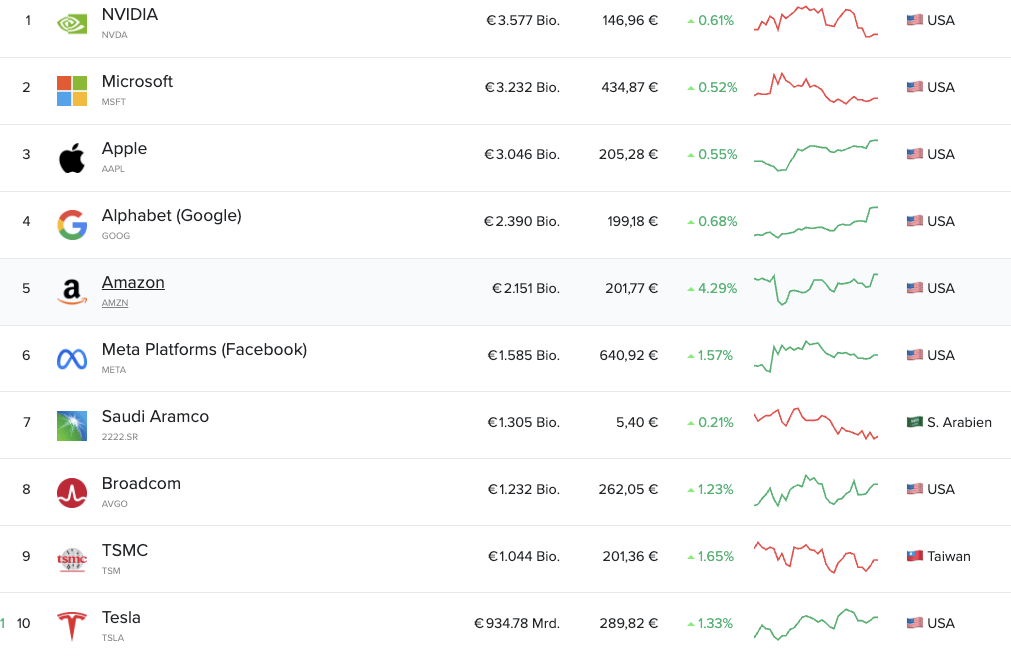
Task: Click the Saudi Aramco logo
Action: tap(72, 426)
